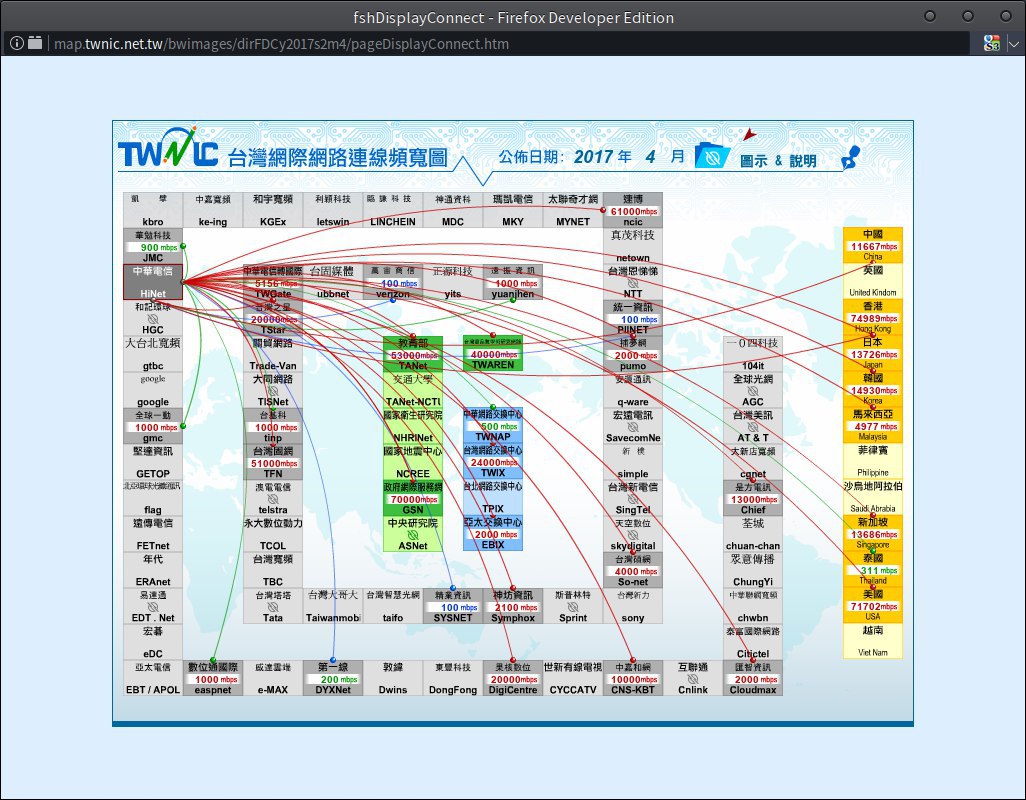The image size is (1026, 800).
Task: Click the TWNIC logo
Action: click(168, 148)
